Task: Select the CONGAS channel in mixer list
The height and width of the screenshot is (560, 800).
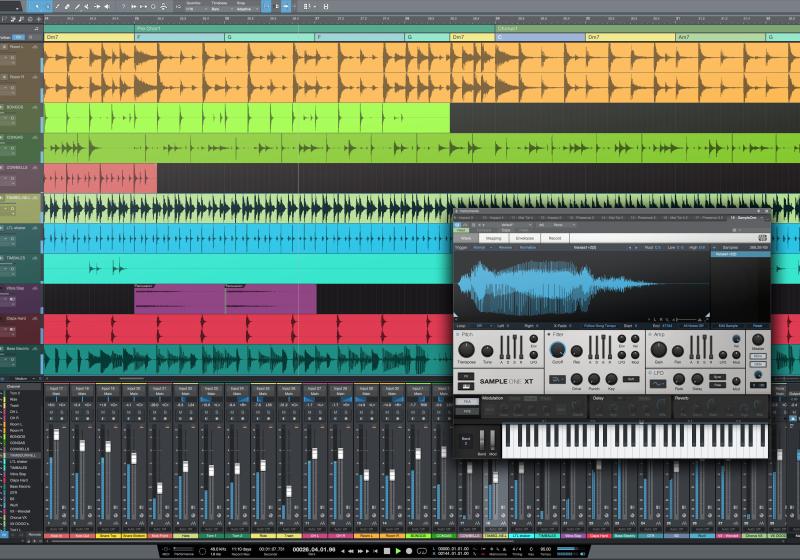Action: [x=17, y=443]
